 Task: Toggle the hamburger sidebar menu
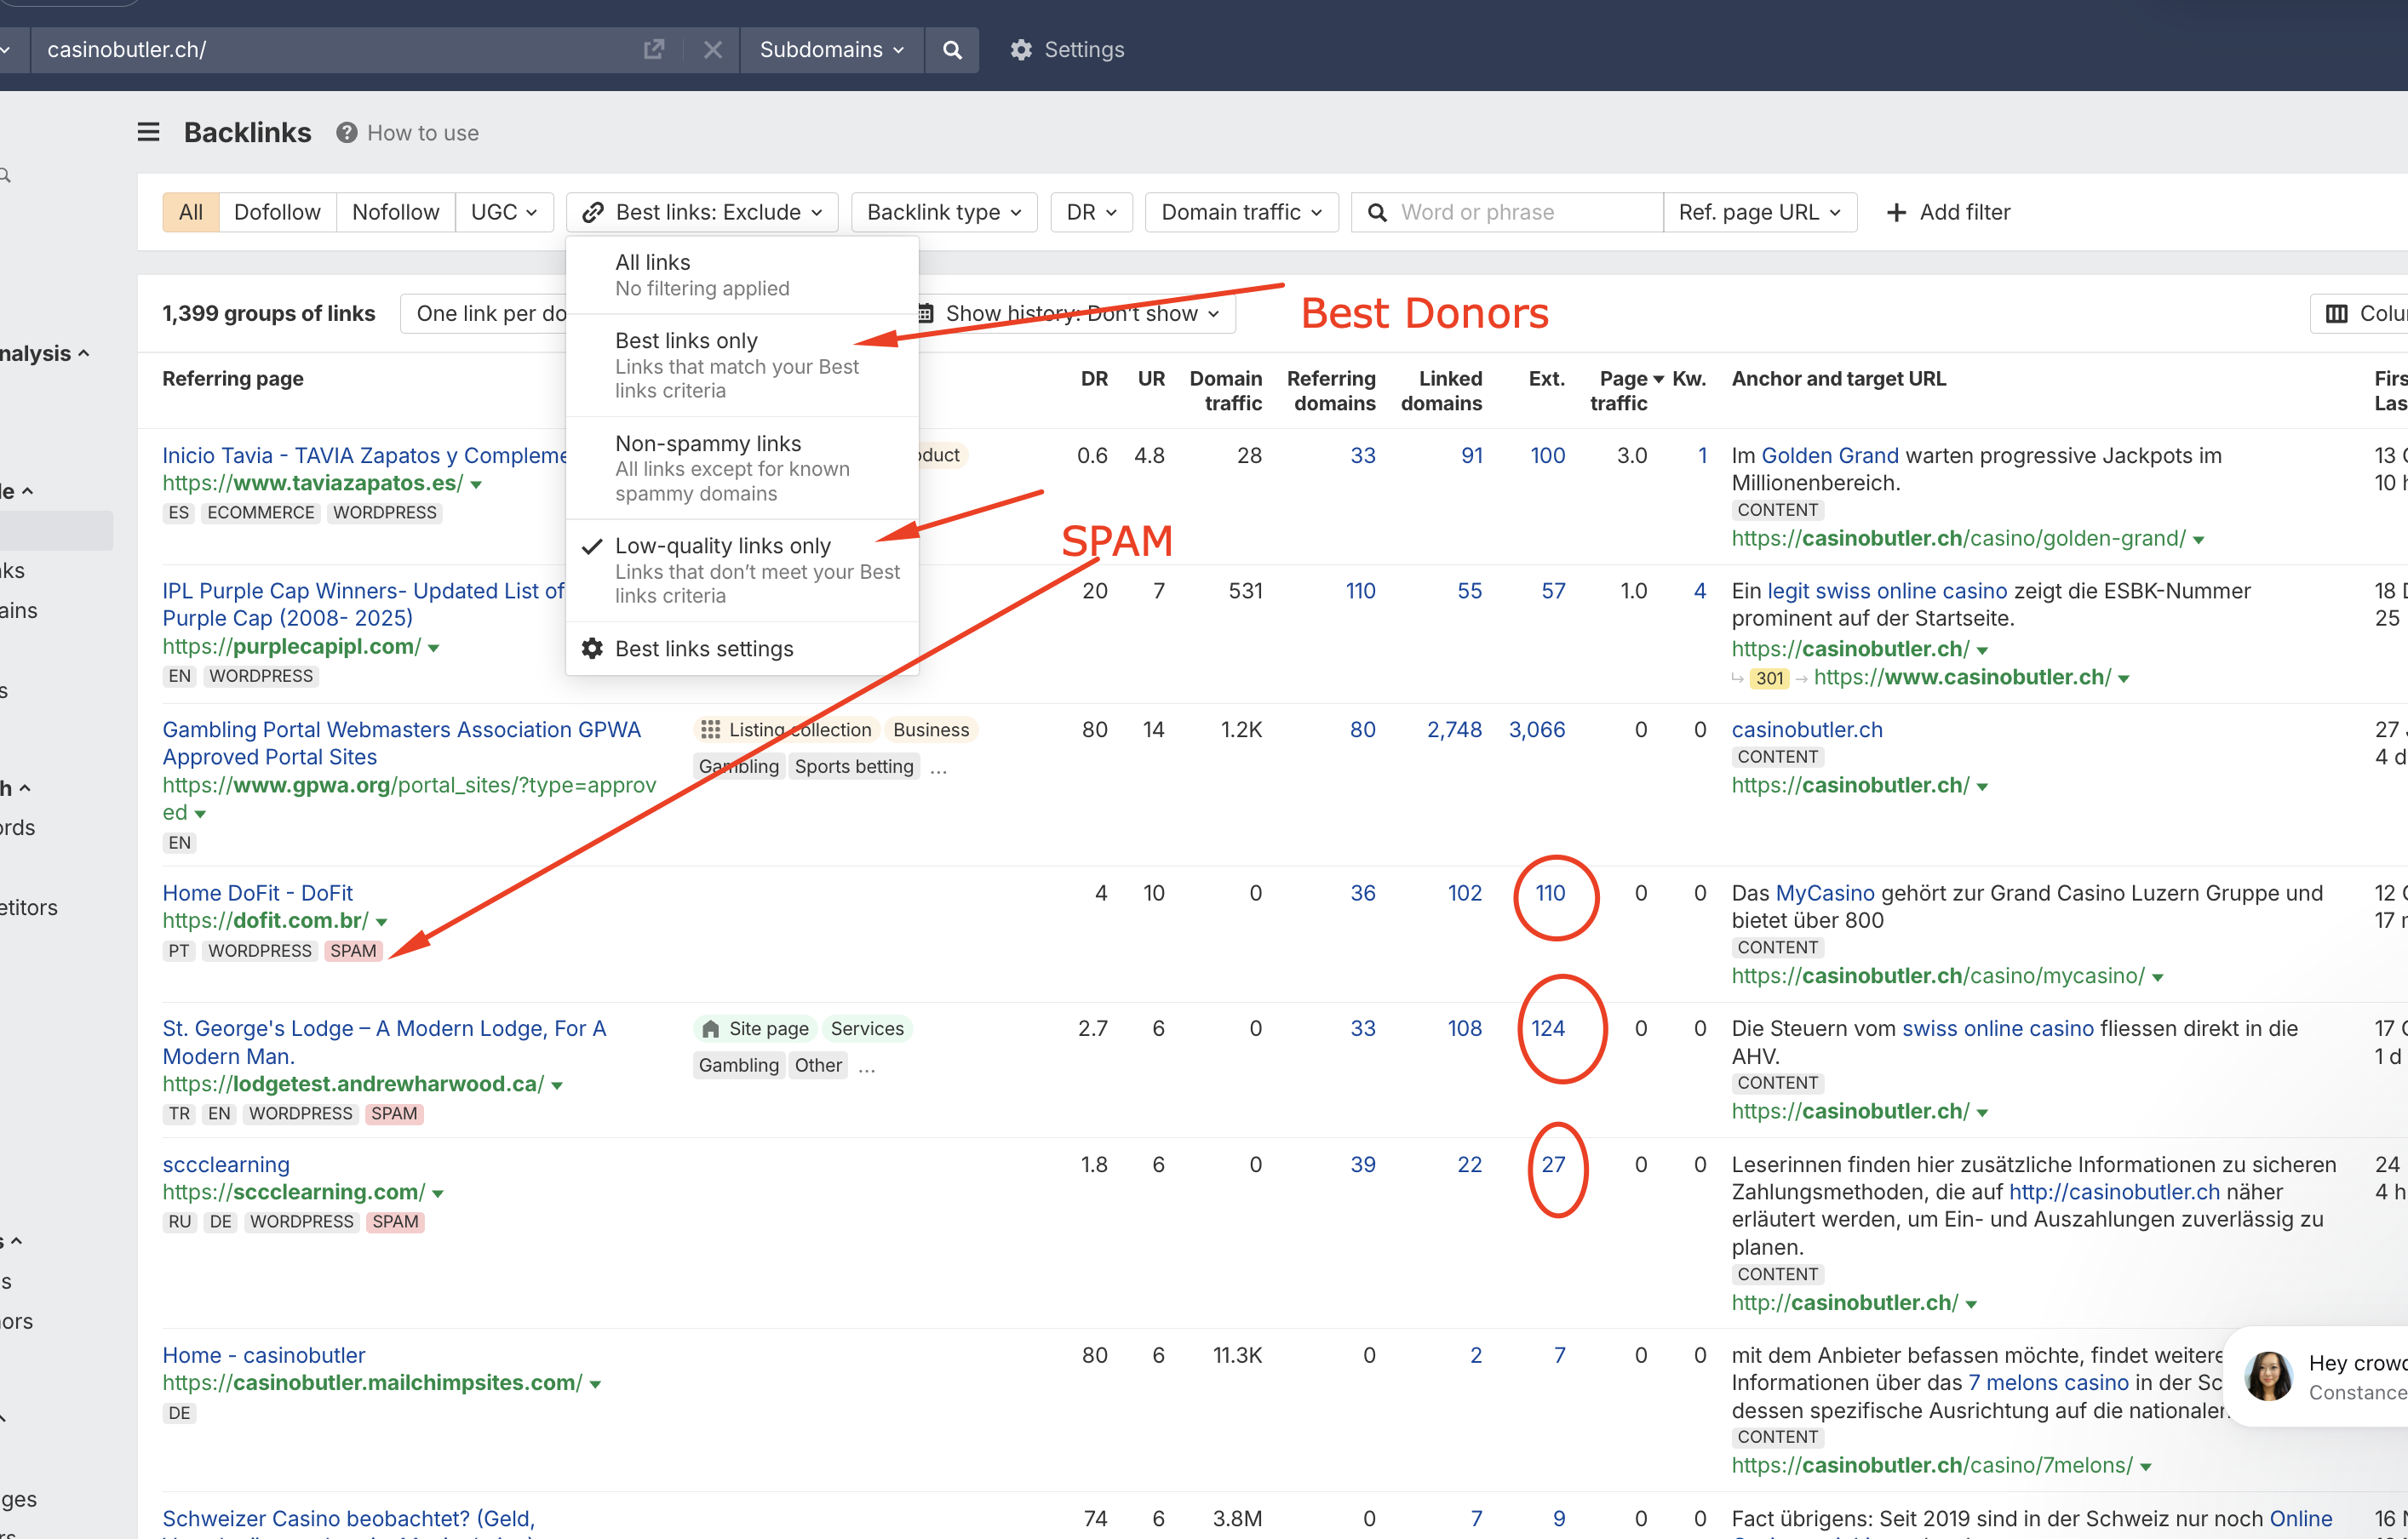(148, 132)
